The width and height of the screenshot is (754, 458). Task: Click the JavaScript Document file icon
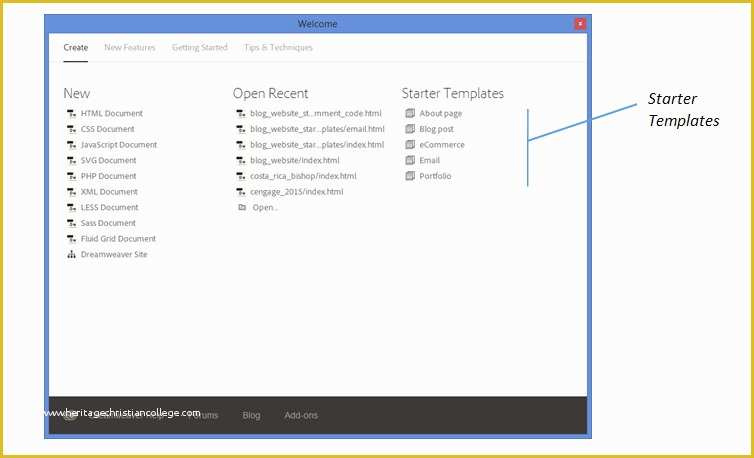pyautogui.click(x=72, y=145)
